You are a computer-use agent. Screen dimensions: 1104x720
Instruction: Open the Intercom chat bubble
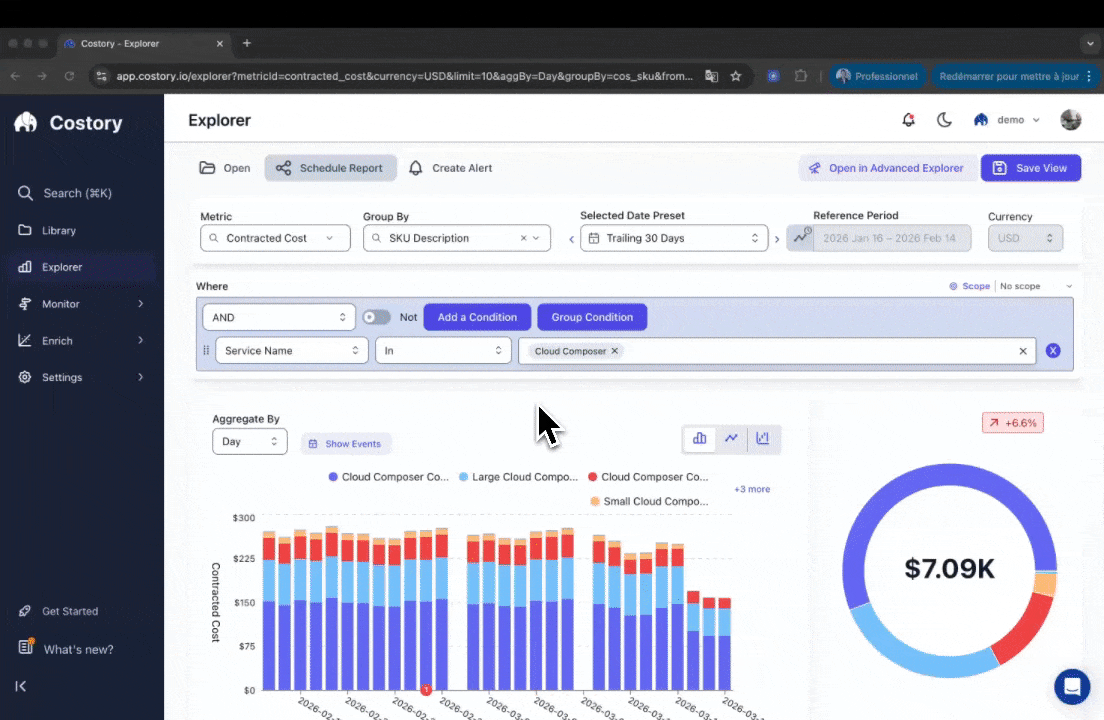1072,687
